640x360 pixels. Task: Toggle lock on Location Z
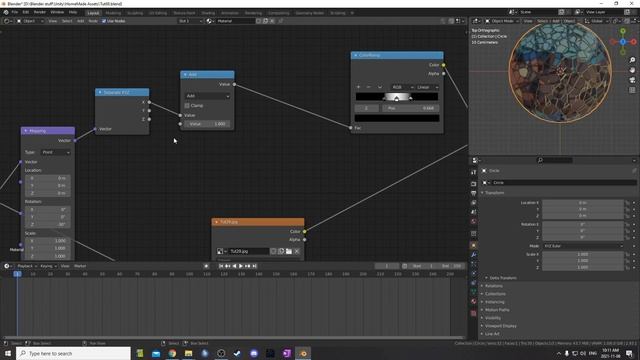(628, 216)
